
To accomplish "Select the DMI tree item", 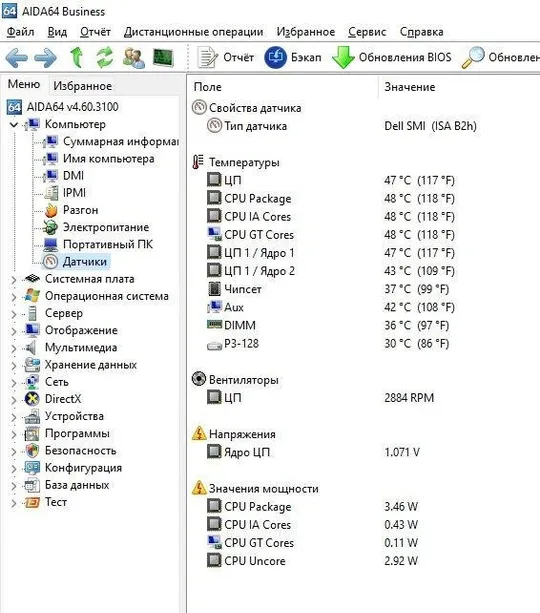I will 63,176.
